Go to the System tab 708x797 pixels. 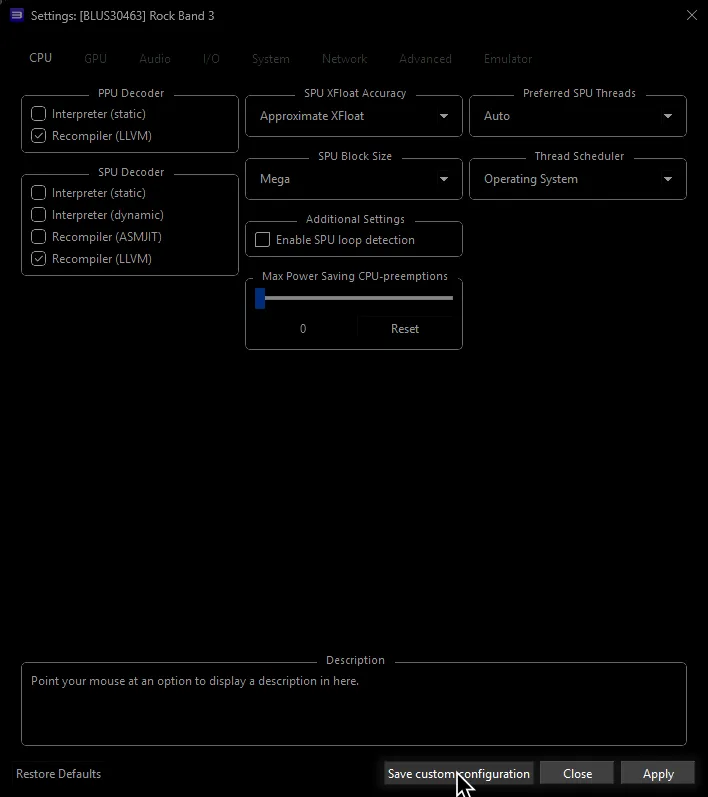coord(271,59)
